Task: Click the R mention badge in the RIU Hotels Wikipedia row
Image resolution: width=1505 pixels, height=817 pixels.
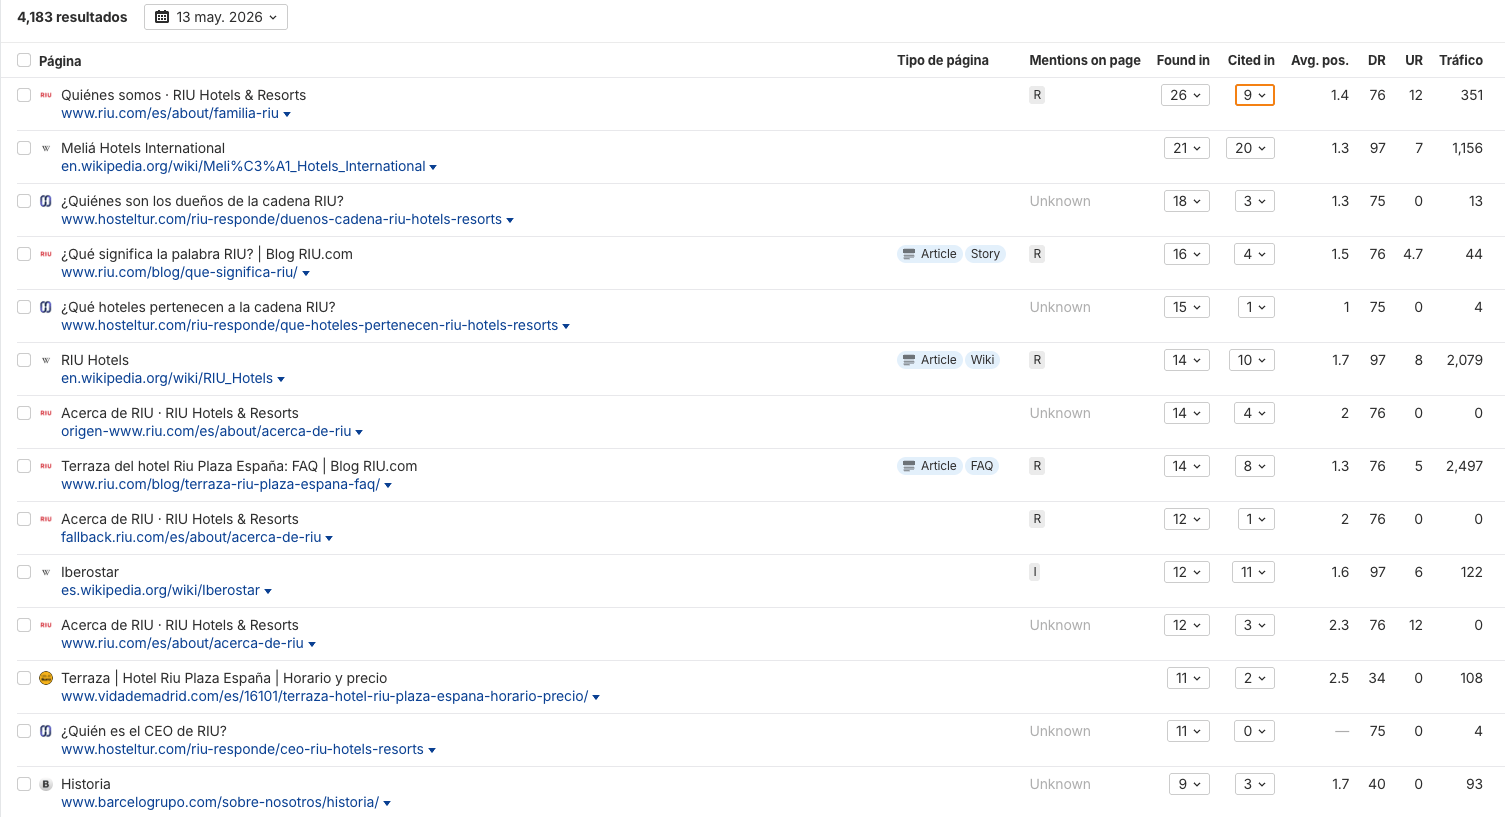Action: [1037, 360]
